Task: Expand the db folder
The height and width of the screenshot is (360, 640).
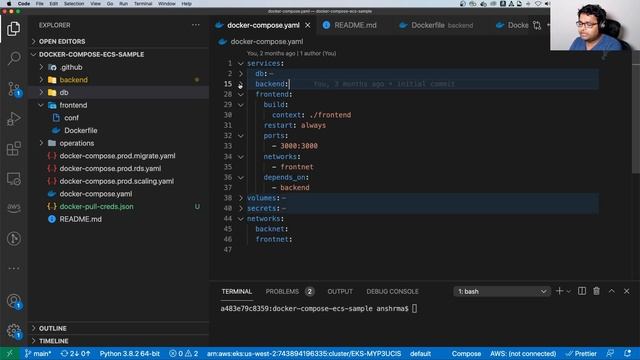Action: click(x=64, y=92)
